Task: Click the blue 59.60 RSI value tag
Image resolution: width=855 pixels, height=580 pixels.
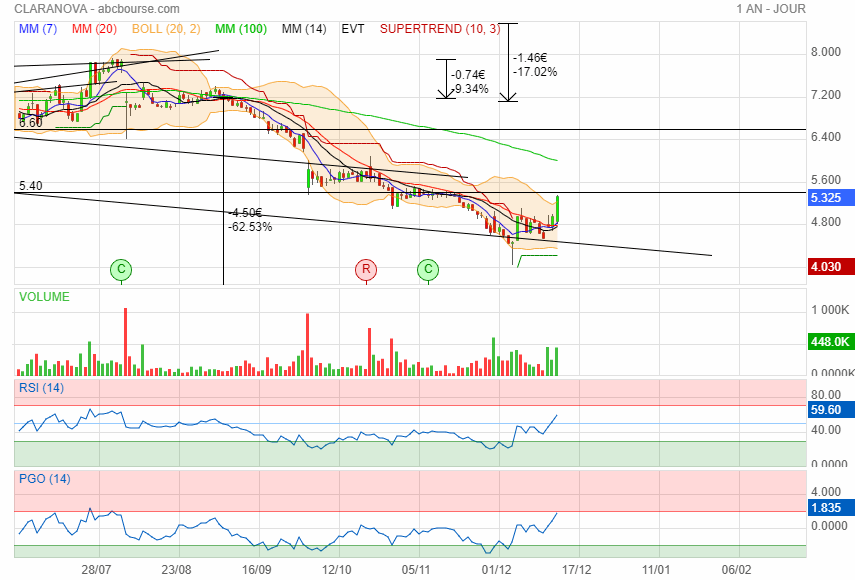Action: [830, 410]
